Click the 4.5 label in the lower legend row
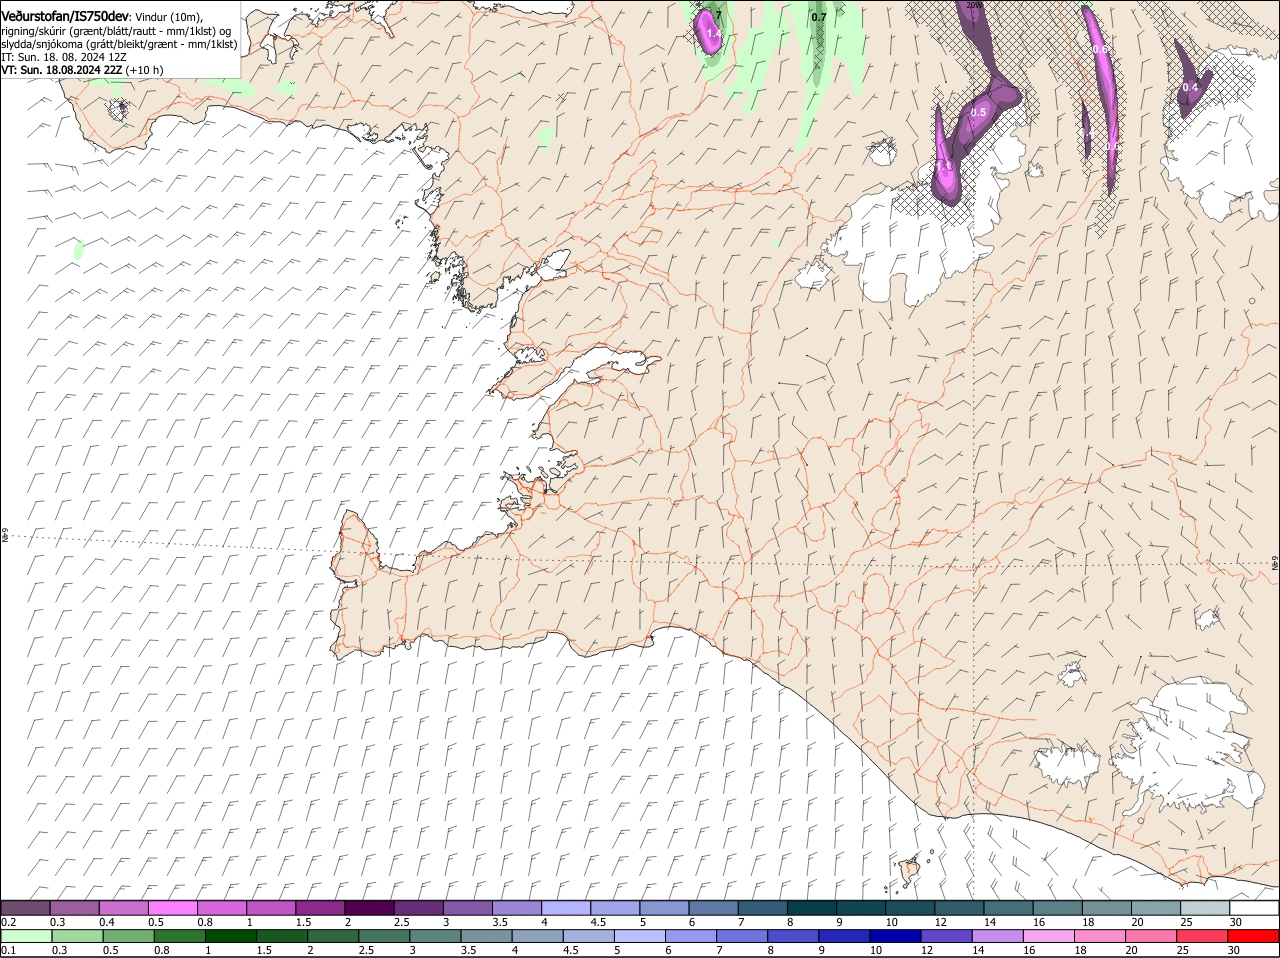This screenshot has width=1280, height=958. pyautogui.click(x=571, y=950)
